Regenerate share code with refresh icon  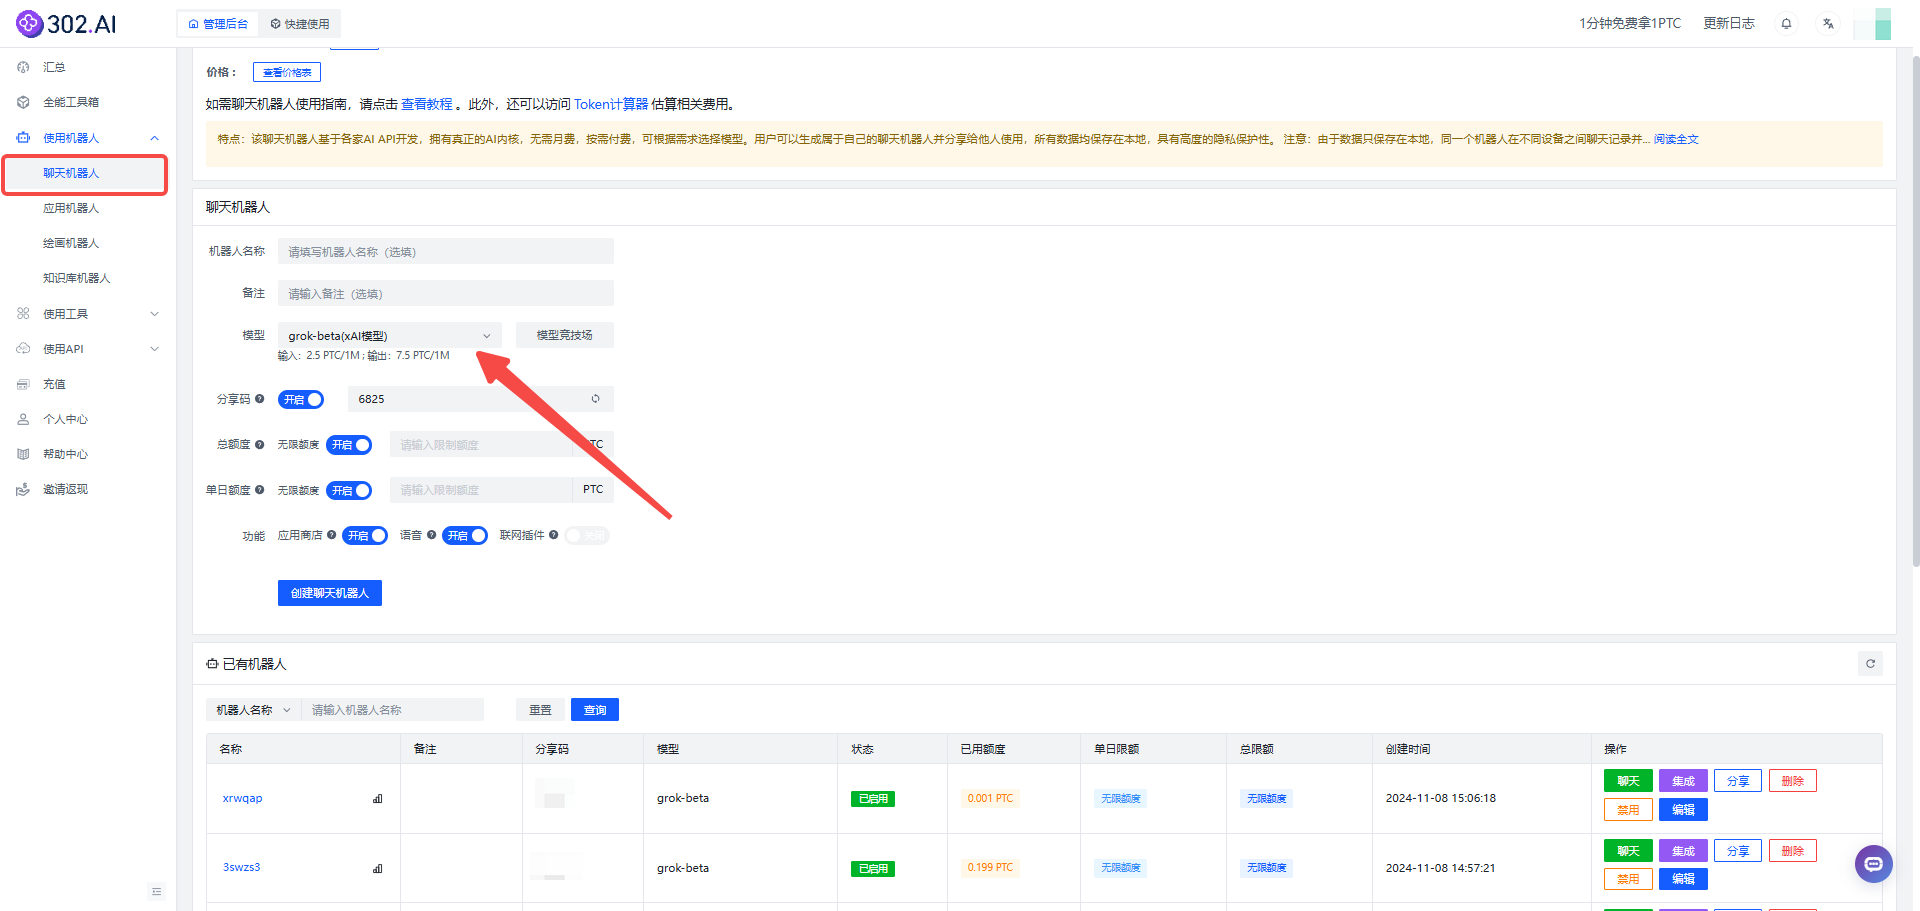click(x=595, y=399)
